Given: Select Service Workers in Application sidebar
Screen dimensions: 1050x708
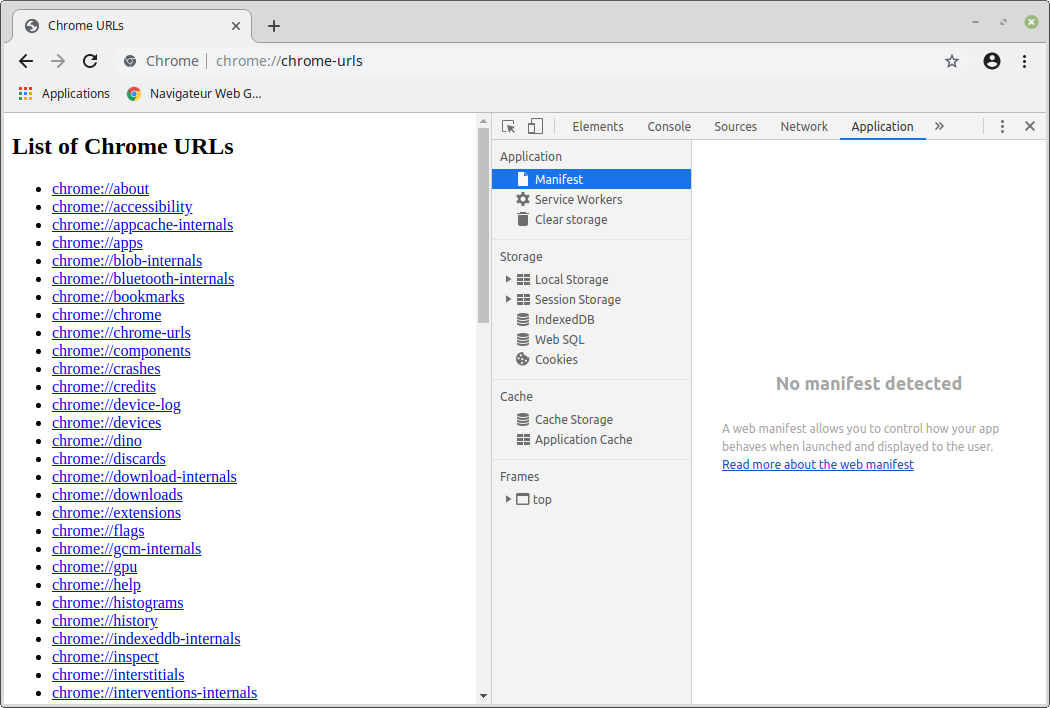Looking at the screenshot, I should tap(578, 200).
